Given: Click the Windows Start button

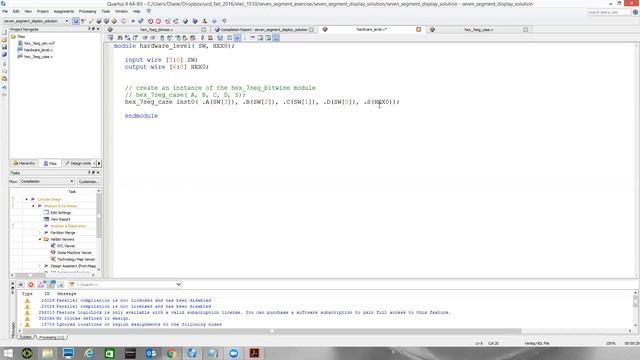Looking at the screenshot, I should tap(8, 353).
